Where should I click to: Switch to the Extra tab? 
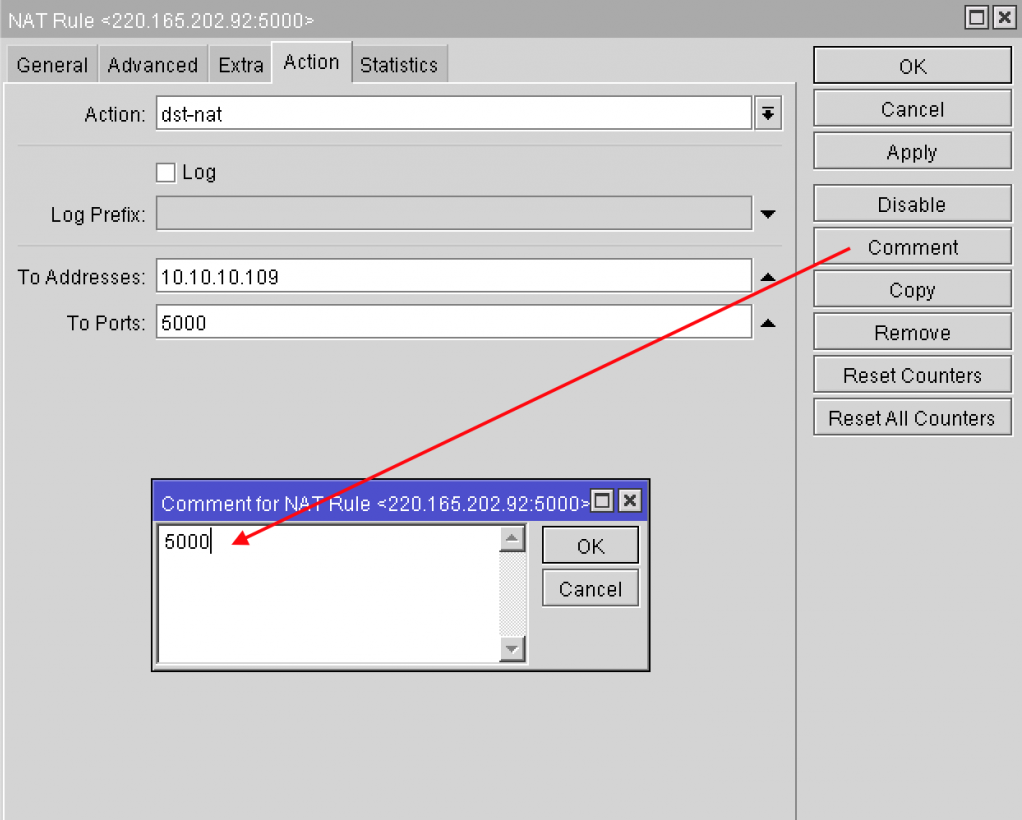241,65
